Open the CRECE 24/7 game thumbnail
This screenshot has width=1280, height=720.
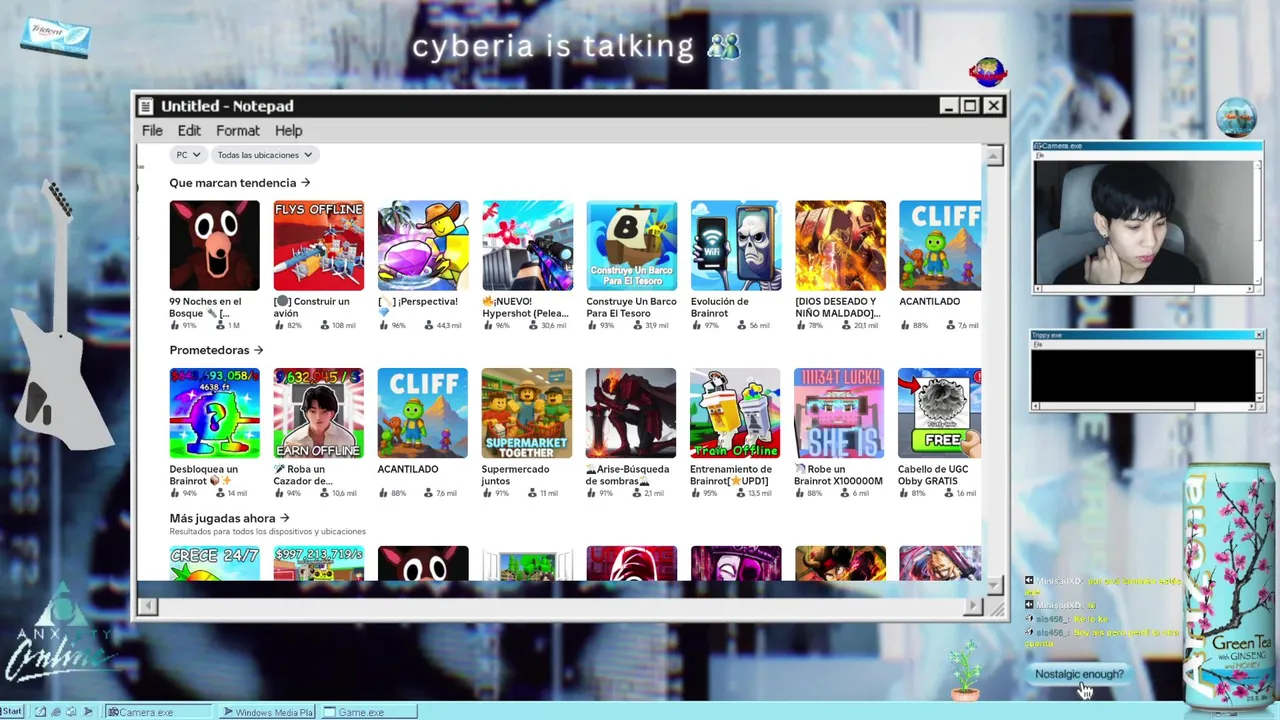point(214,563)
